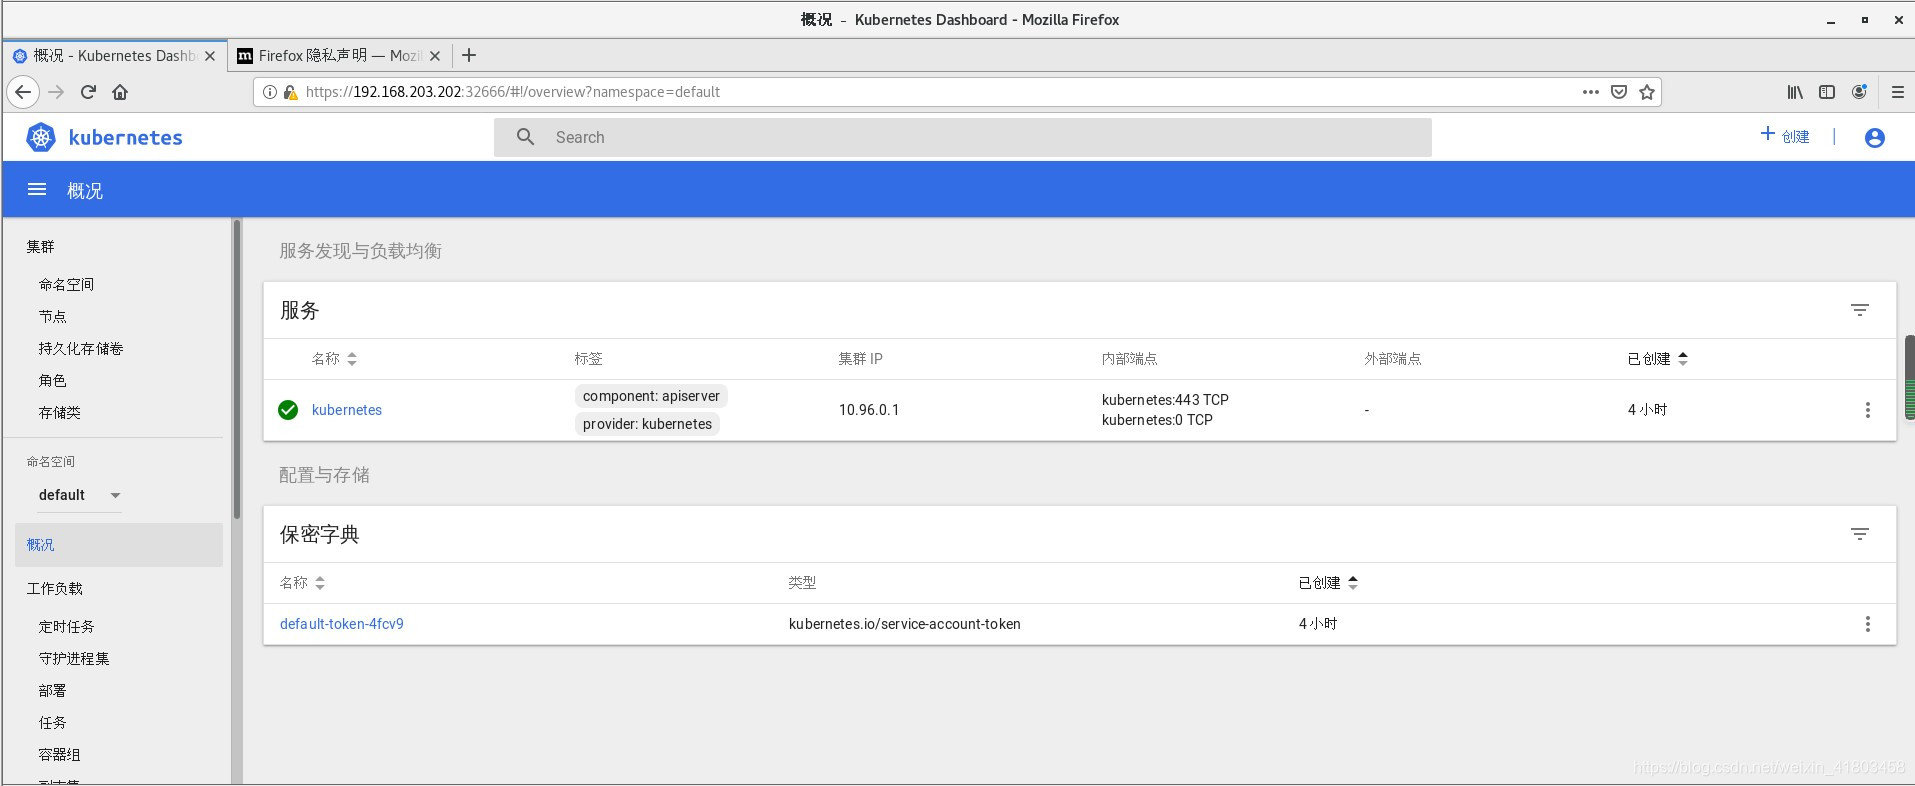Select 角色 in sidebar
The image size is (1915, 786).
(52, 381)
